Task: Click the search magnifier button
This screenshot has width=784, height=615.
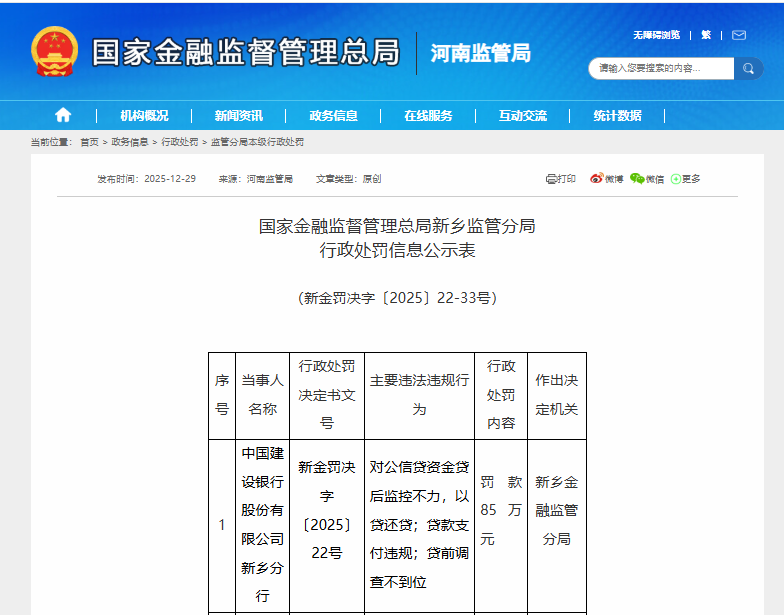Action: tap(748, 68)
